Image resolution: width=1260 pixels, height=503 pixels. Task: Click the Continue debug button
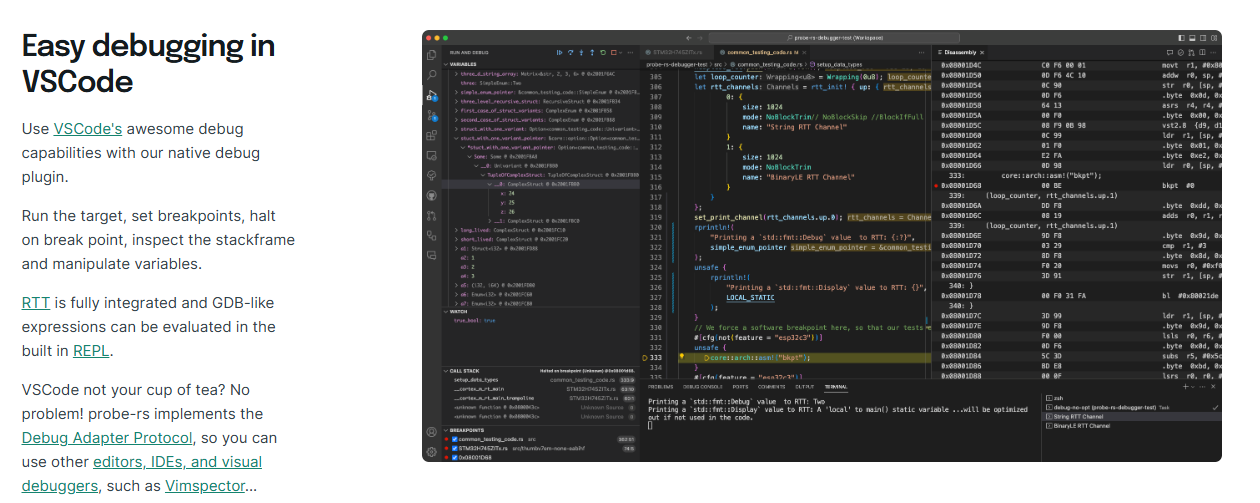pos(560,52)
